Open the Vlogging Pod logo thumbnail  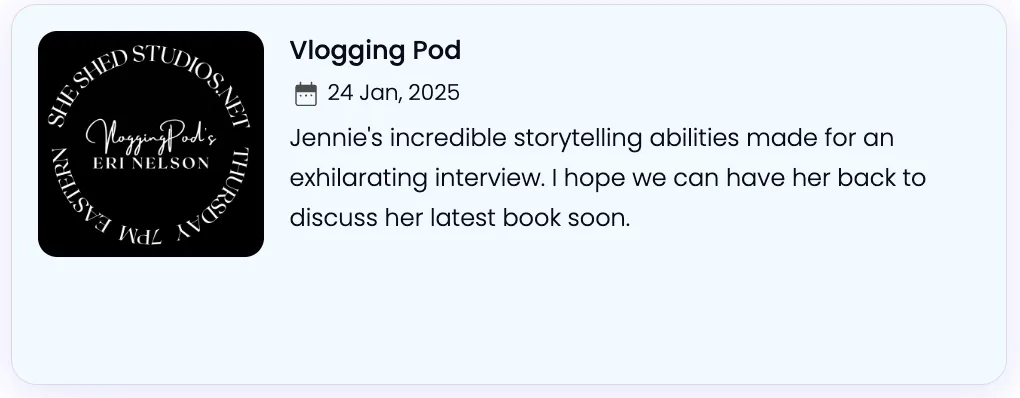pyautogui.click(x=151, y=144)
